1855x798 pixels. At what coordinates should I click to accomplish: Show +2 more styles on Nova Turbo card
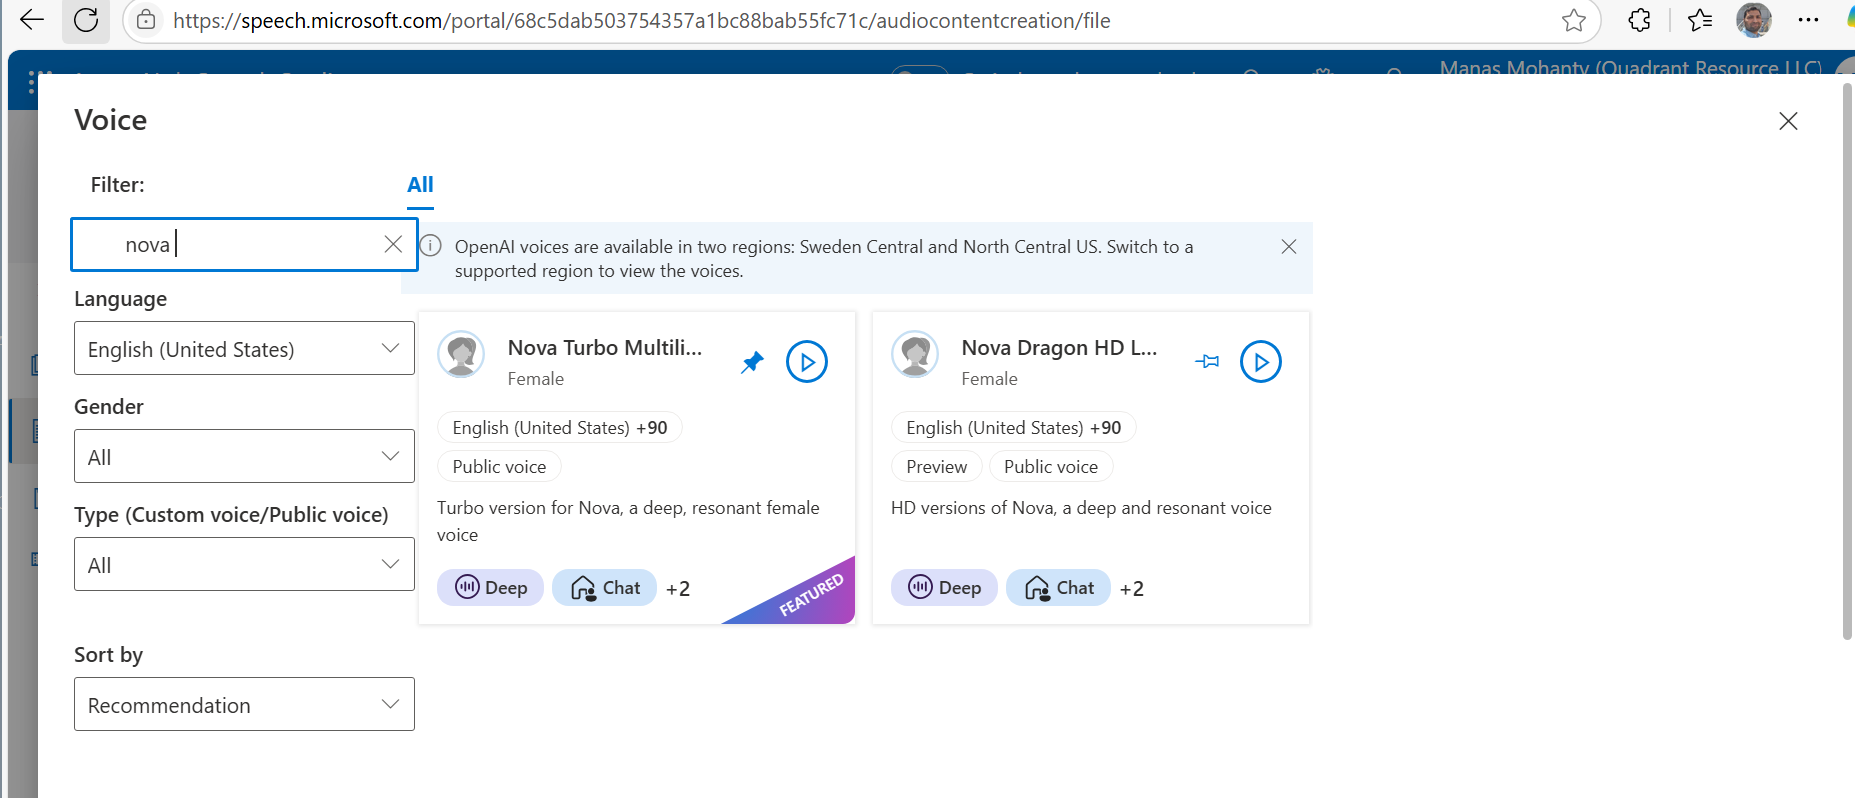pyautogui.click(x=678, y=589)
